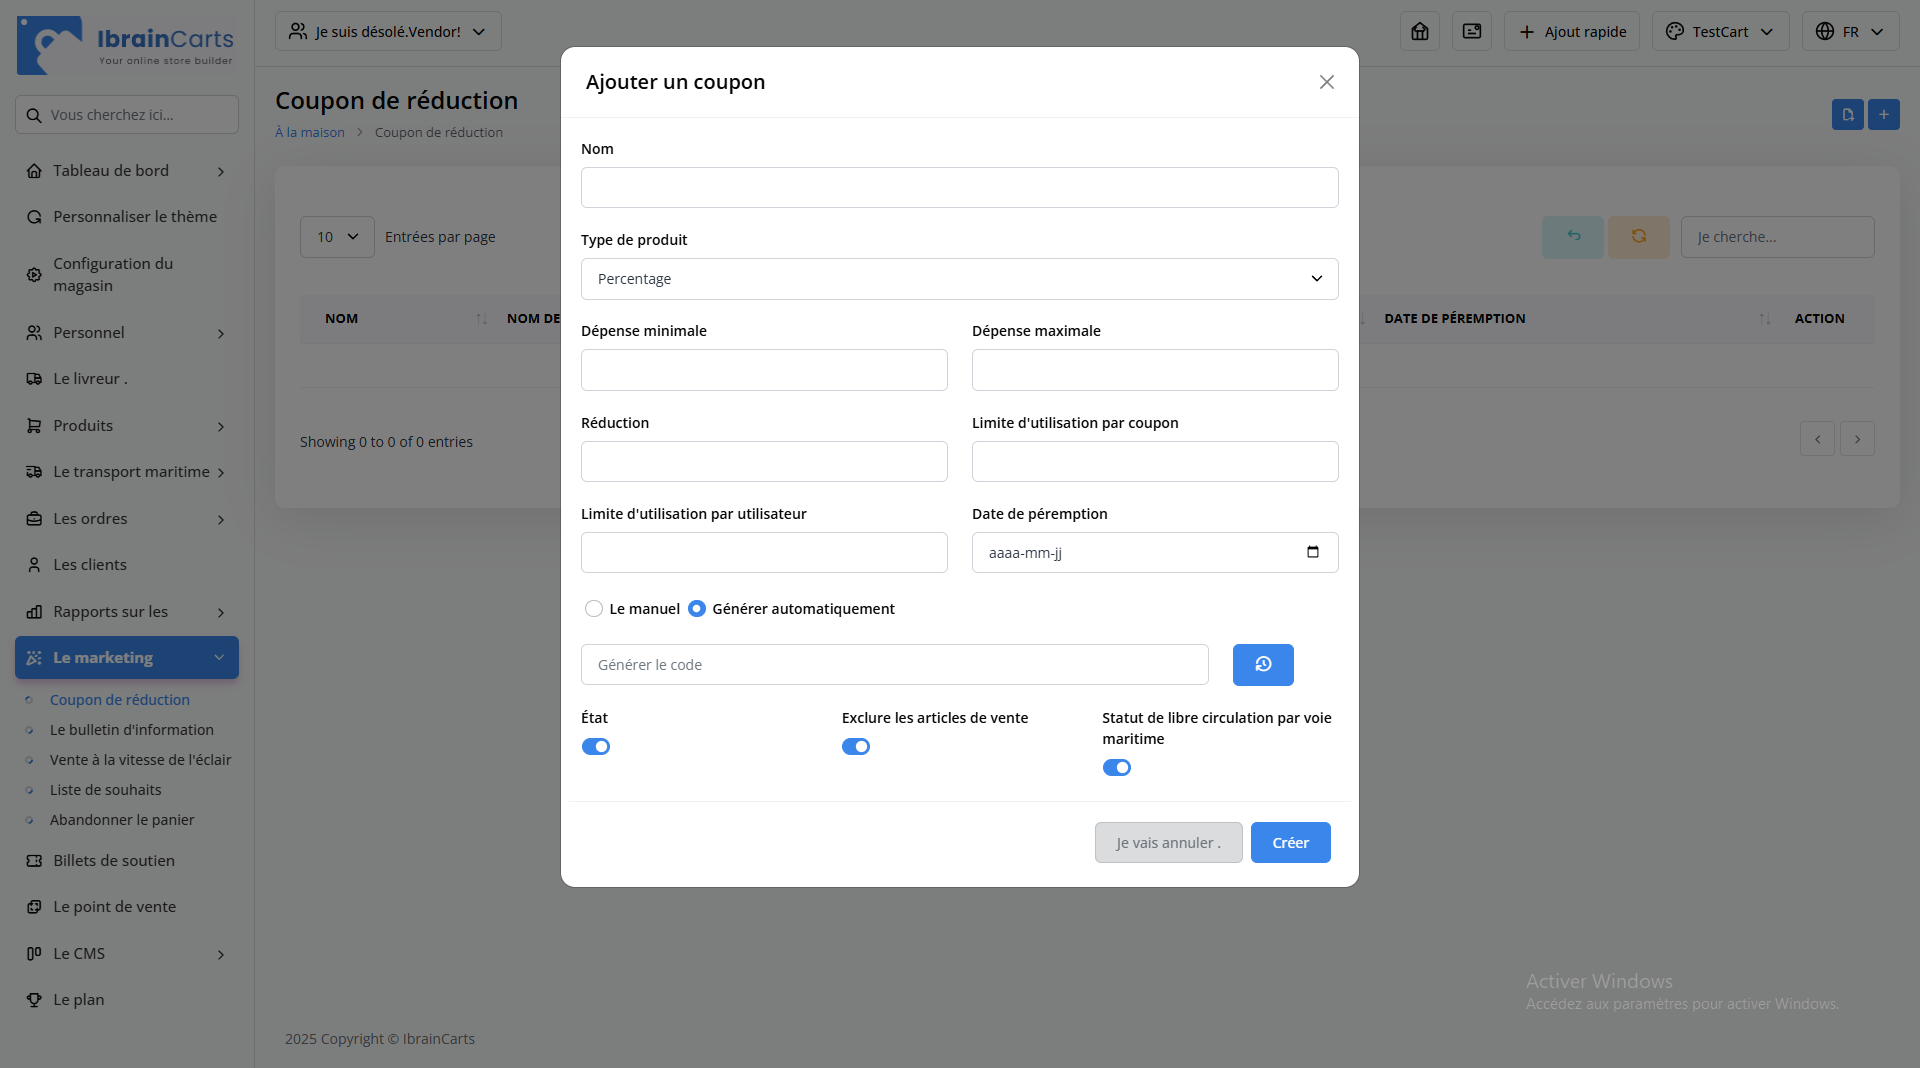The height and width of the screenshot is (1068, 1920).
Task: Open the Type de produit dropdown
Action: pos(959,279)
